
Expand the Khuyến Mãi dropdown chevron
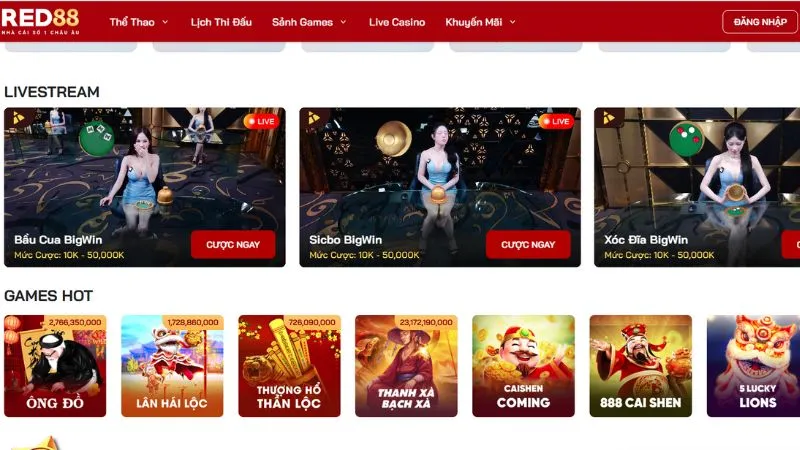coord(513,22)
